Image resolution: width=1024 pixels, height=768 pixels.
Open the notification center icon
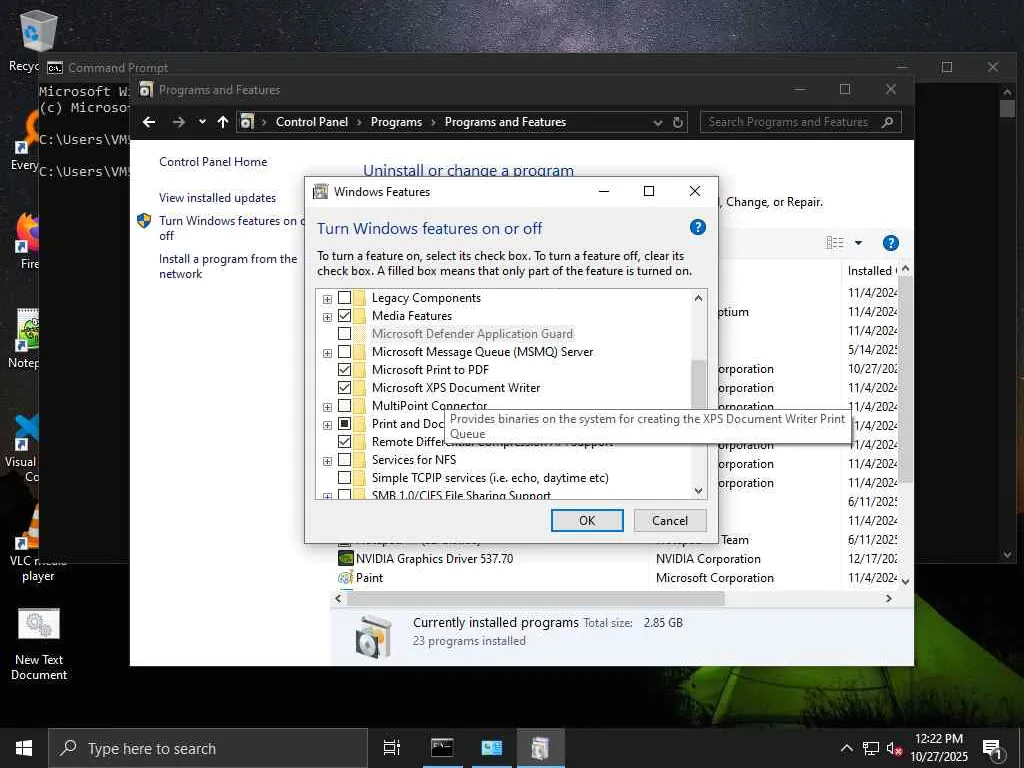pyautogui.click(x=993, y=749)
